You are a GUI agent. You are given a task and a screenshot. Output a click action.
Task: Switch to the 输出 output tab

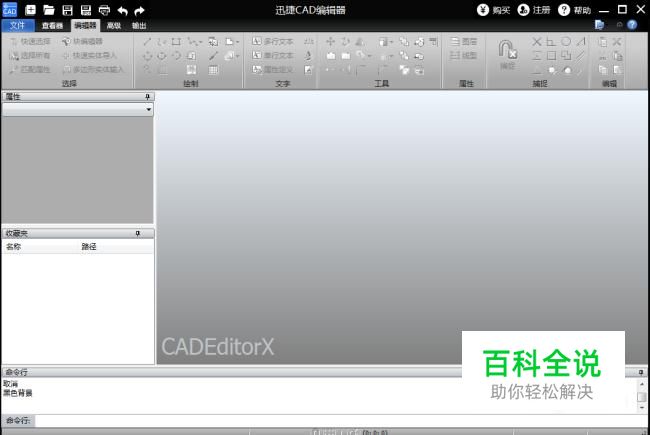click(139, 26)
